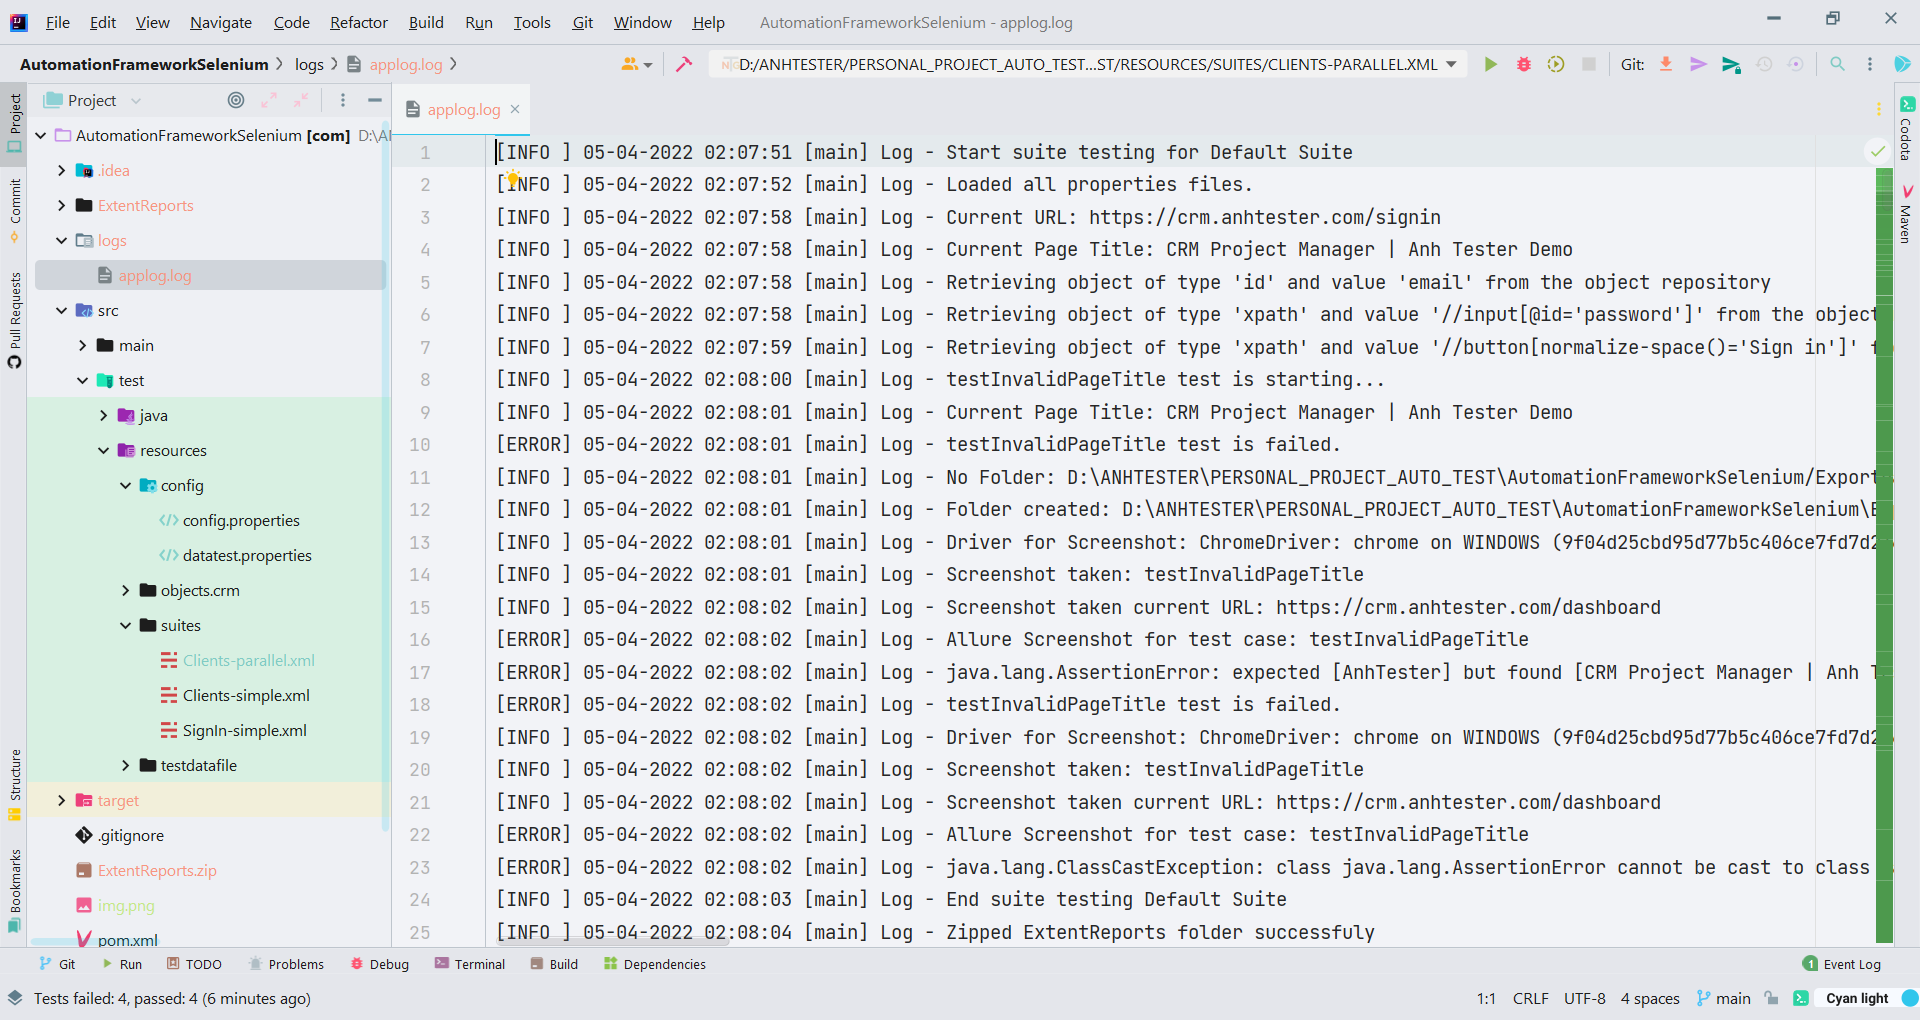Open the Debug tool window

click(x=380, y=964)
